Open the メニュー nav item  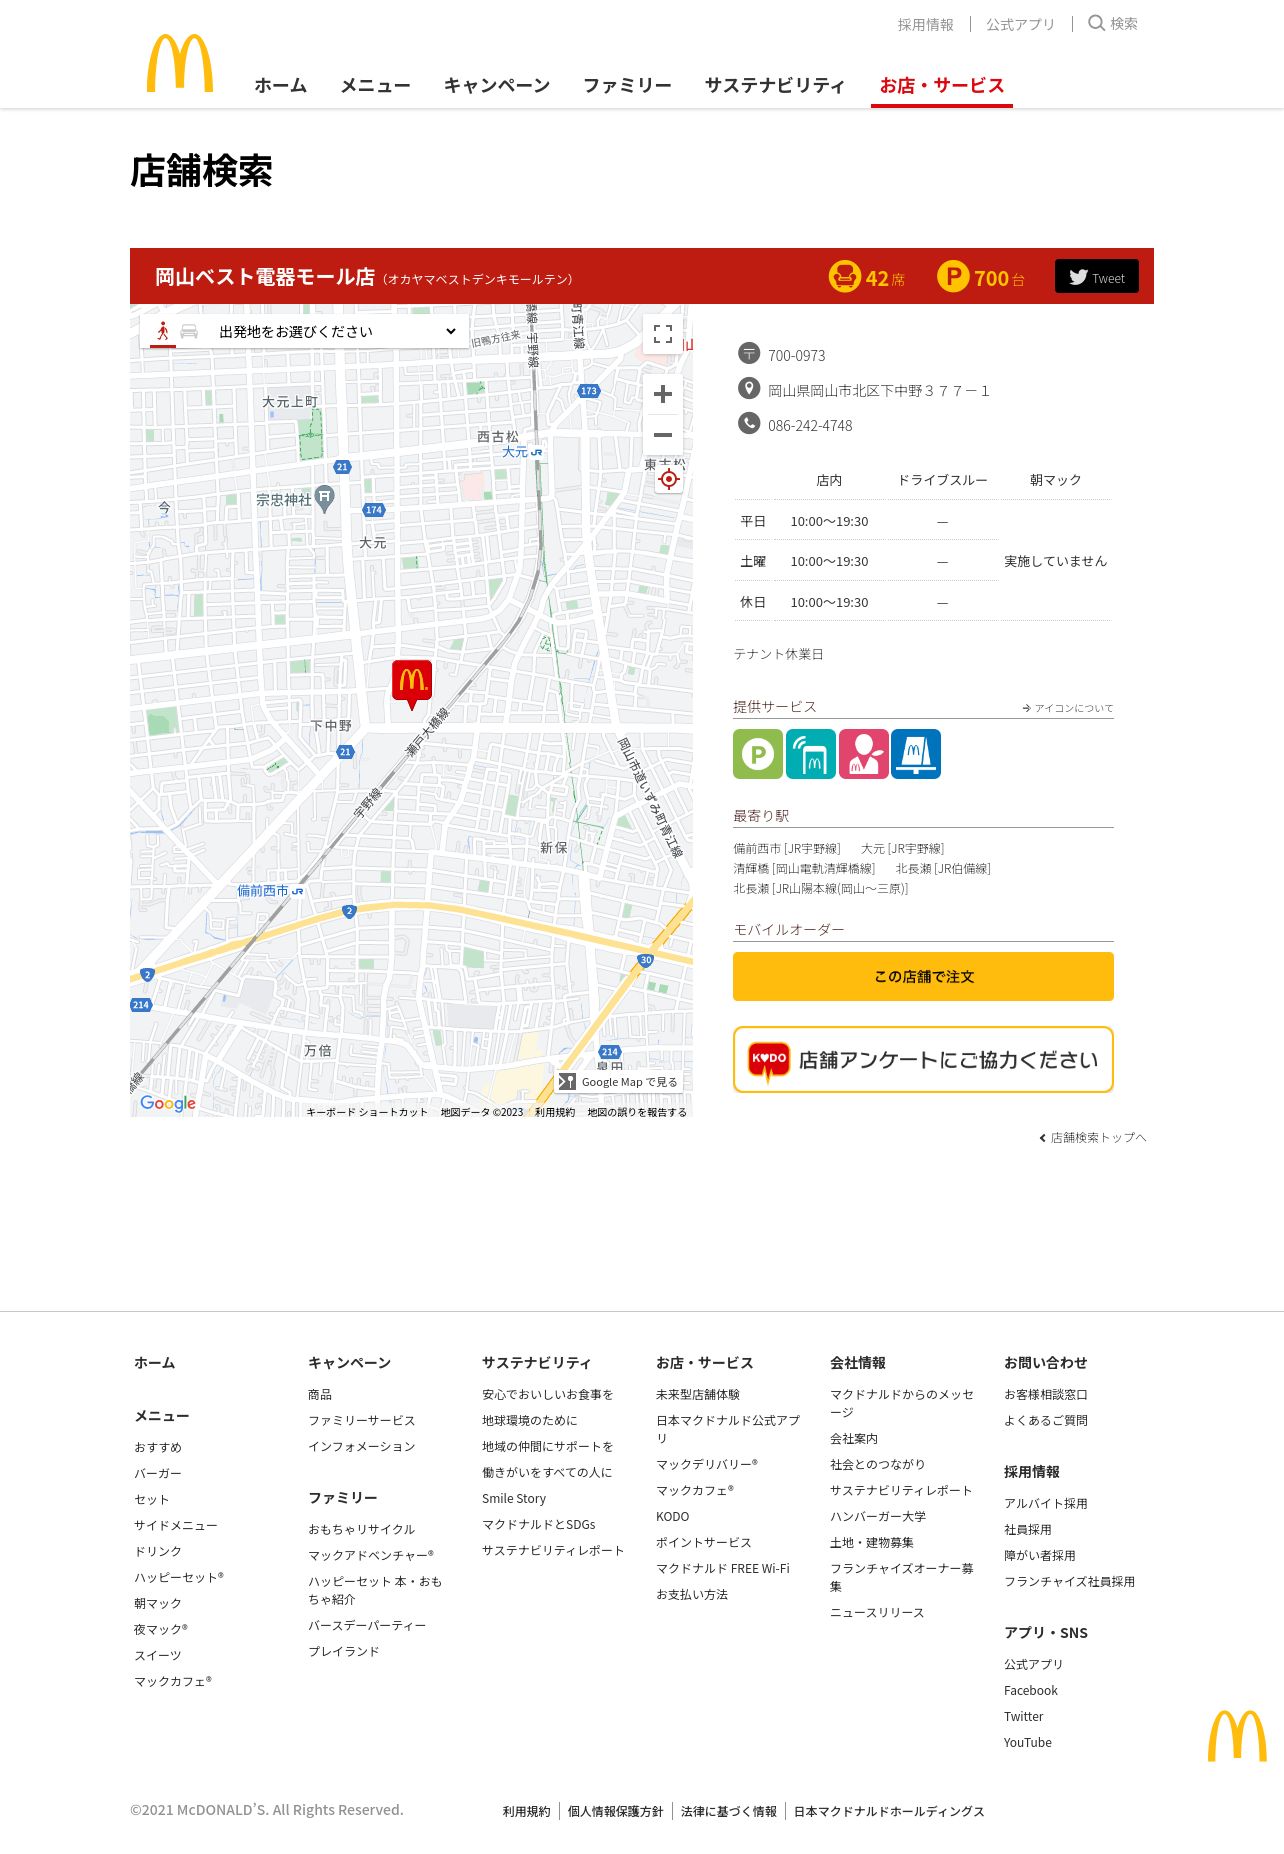[x=375, y=85]
